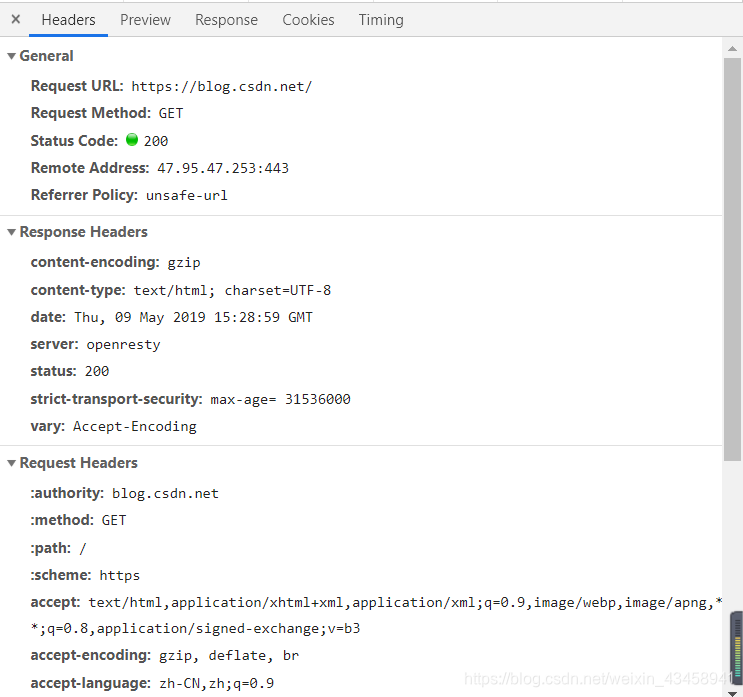Click the green status code indicator
This screenshot has height=697, width=743.
click(x=132, y=140)
